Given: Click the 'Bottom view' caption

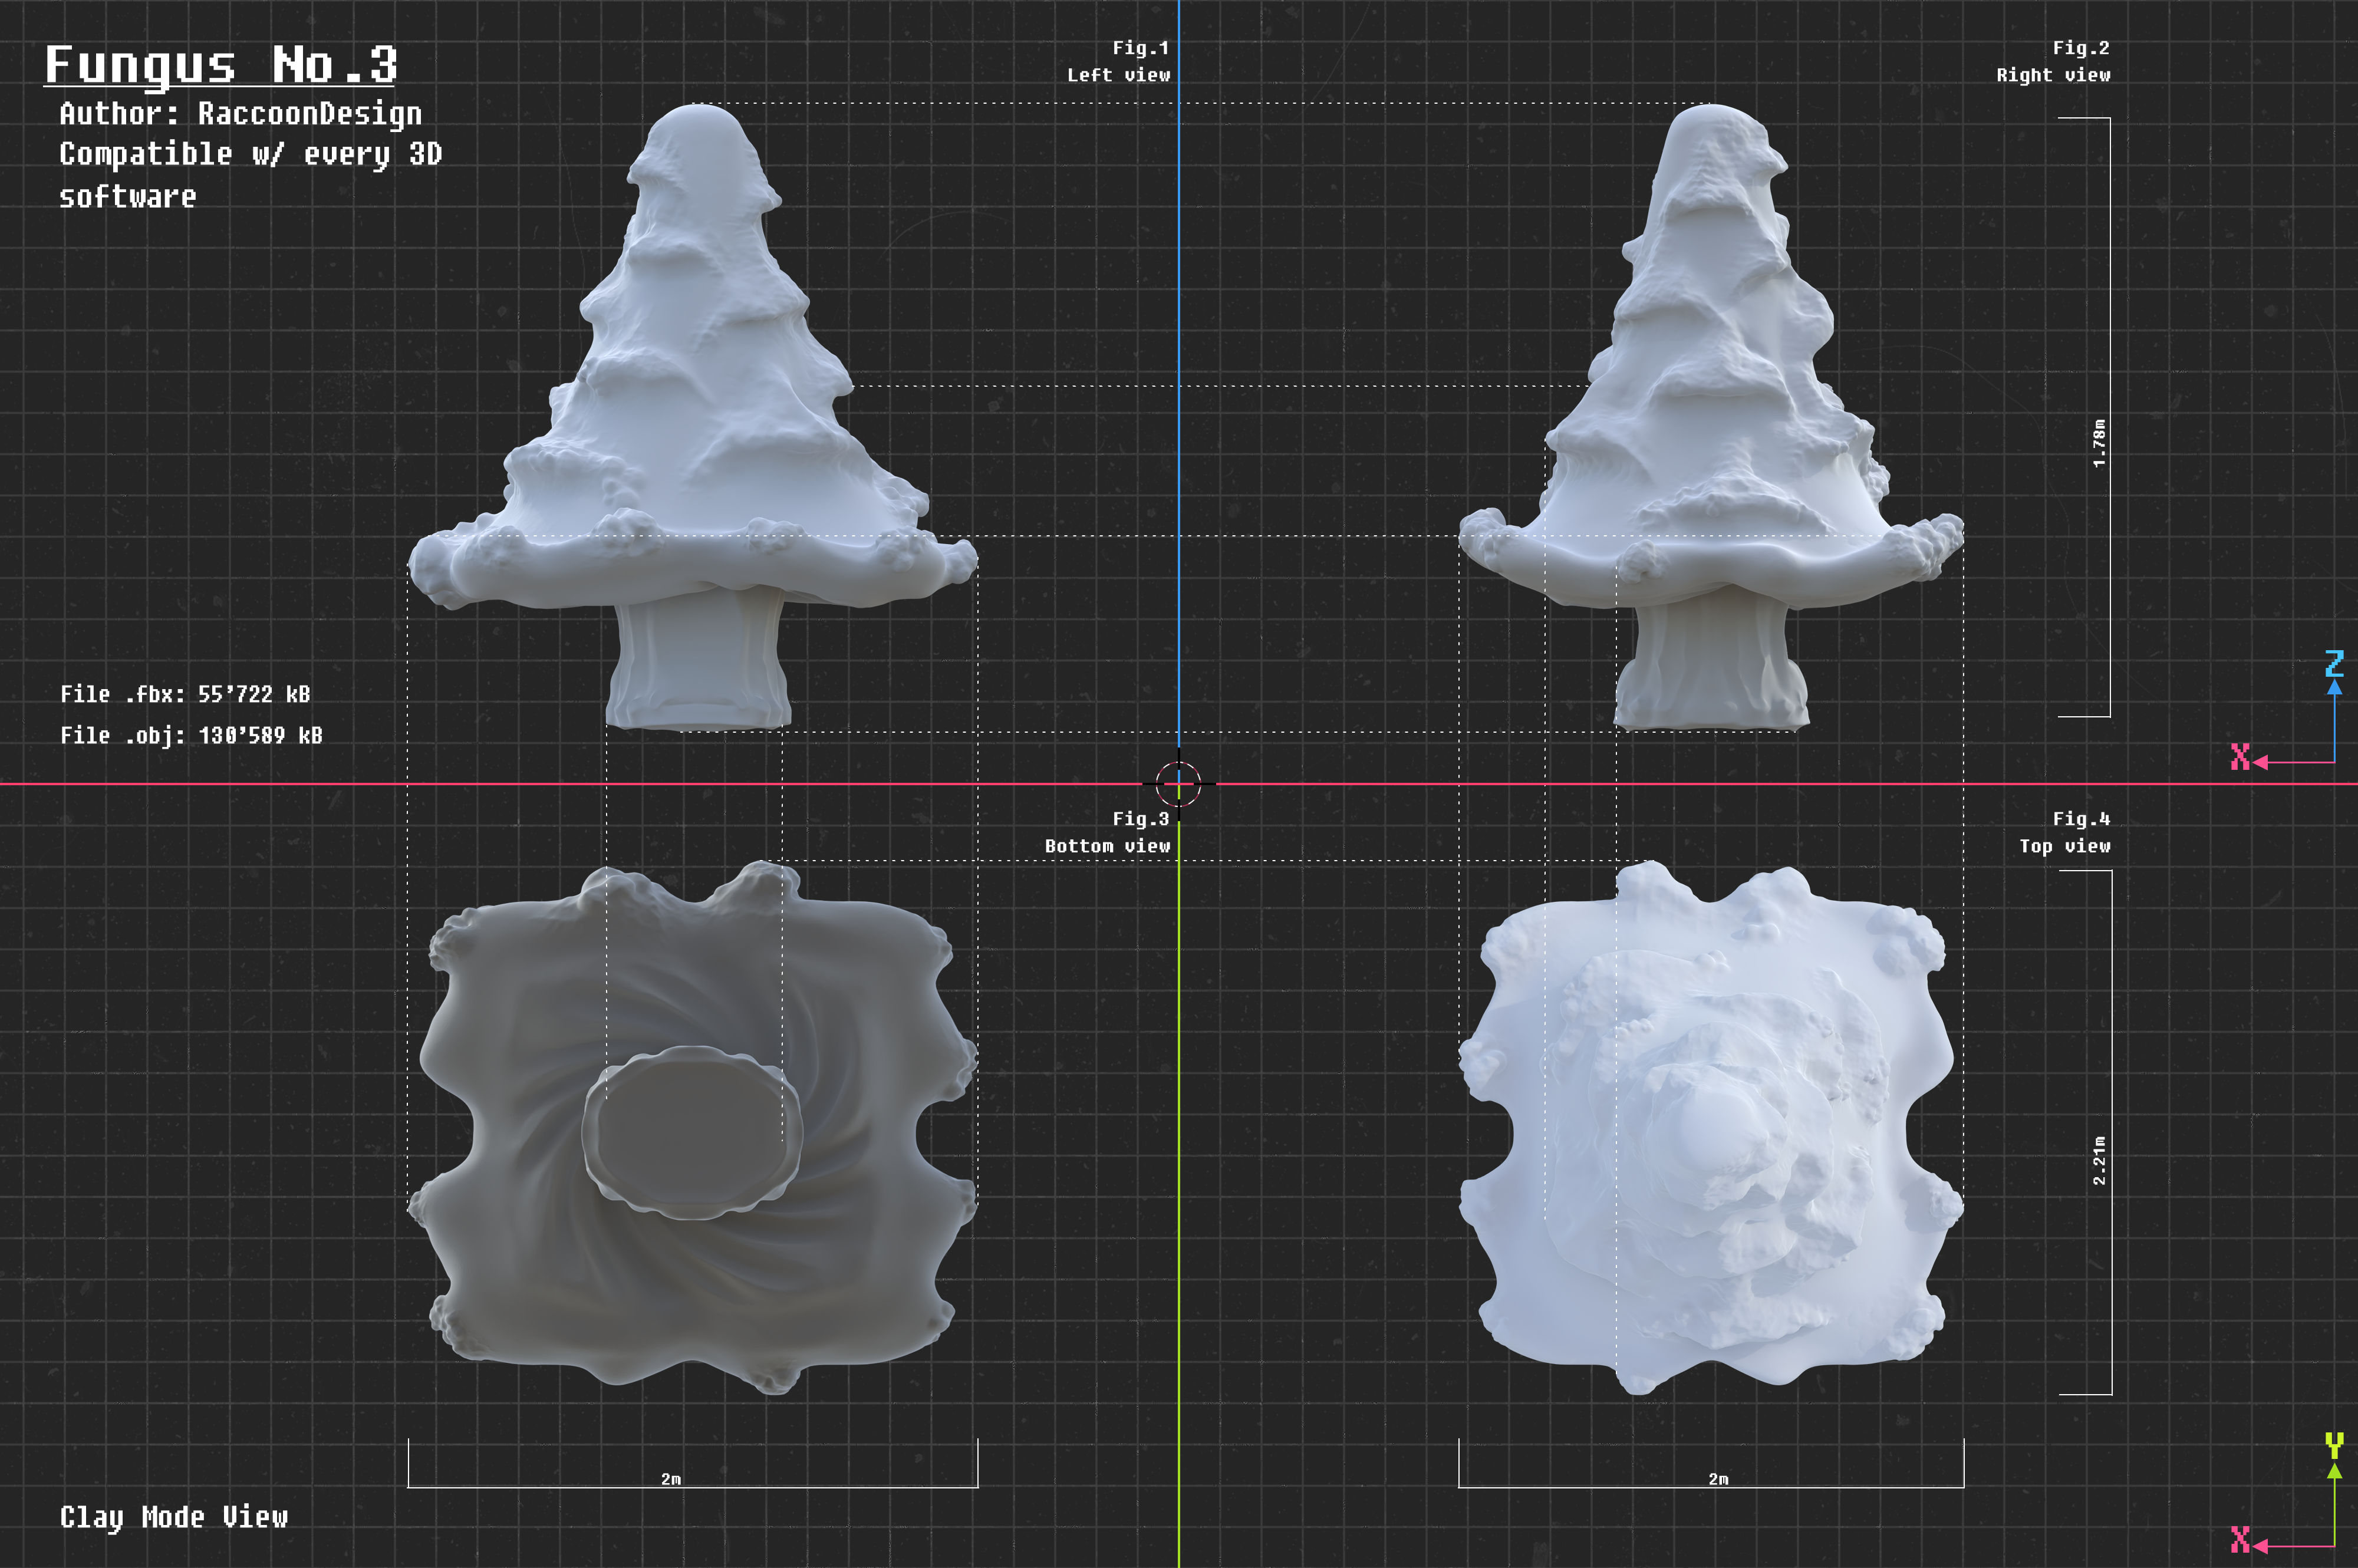Looking at the screenshot, I should point(1107,846).
